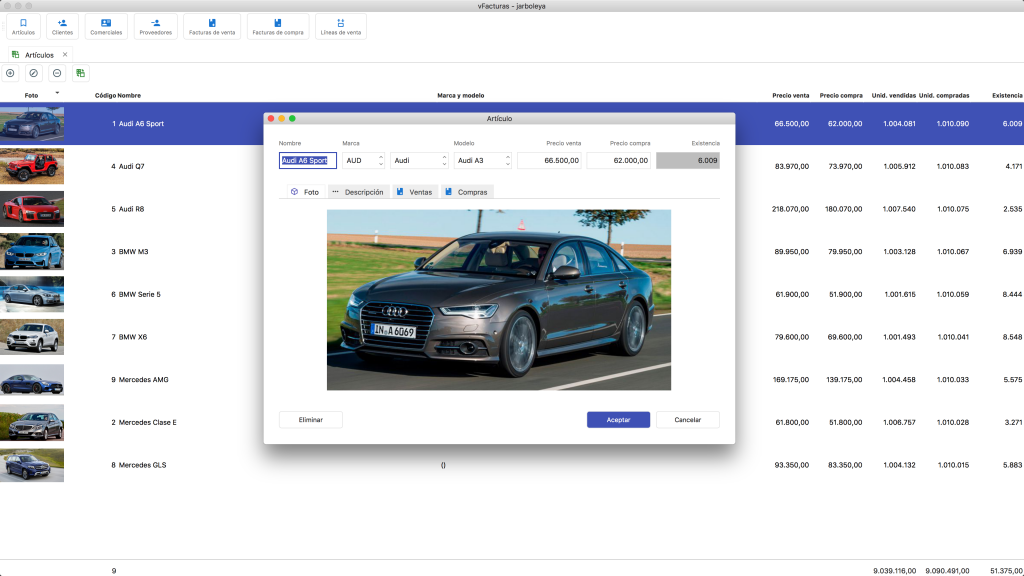Select the Audi Q7 thumbnail
This screenshot has height=576, width=1024.
pyautogui.click(x=32, y=166)
